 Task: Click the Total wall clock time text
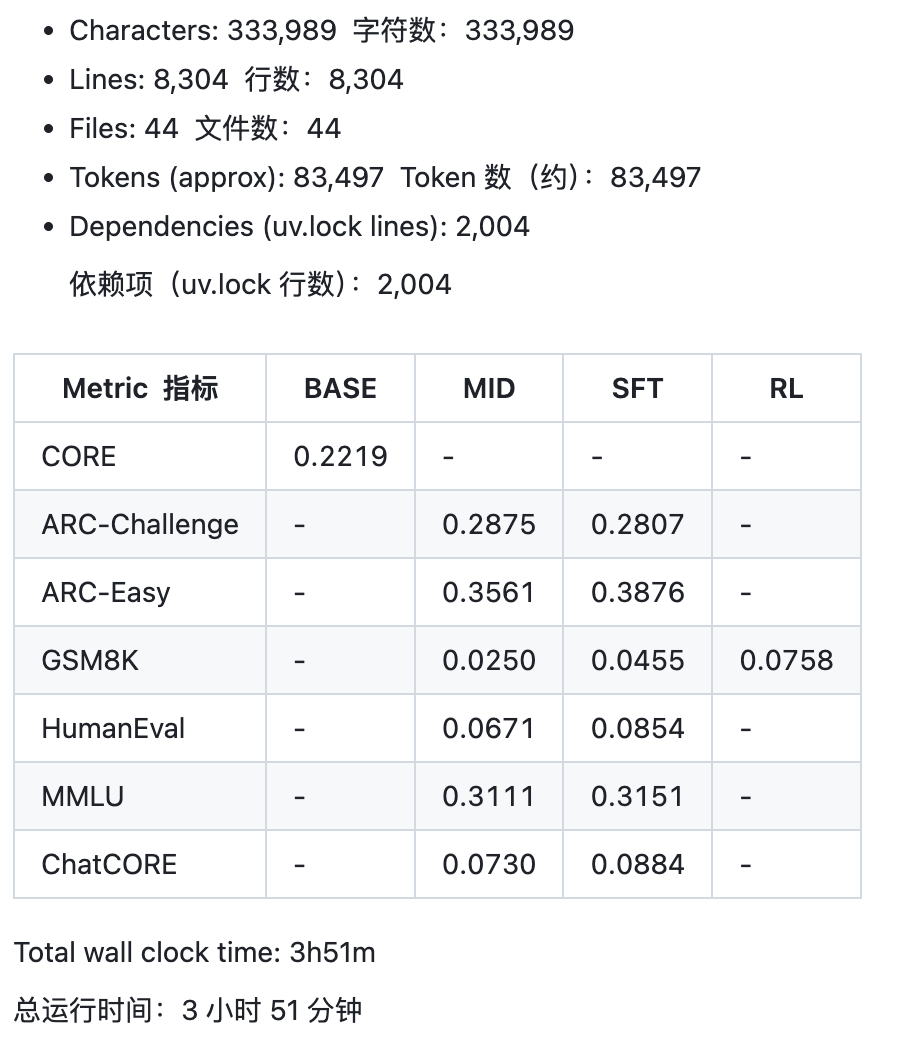coord(195,952)
